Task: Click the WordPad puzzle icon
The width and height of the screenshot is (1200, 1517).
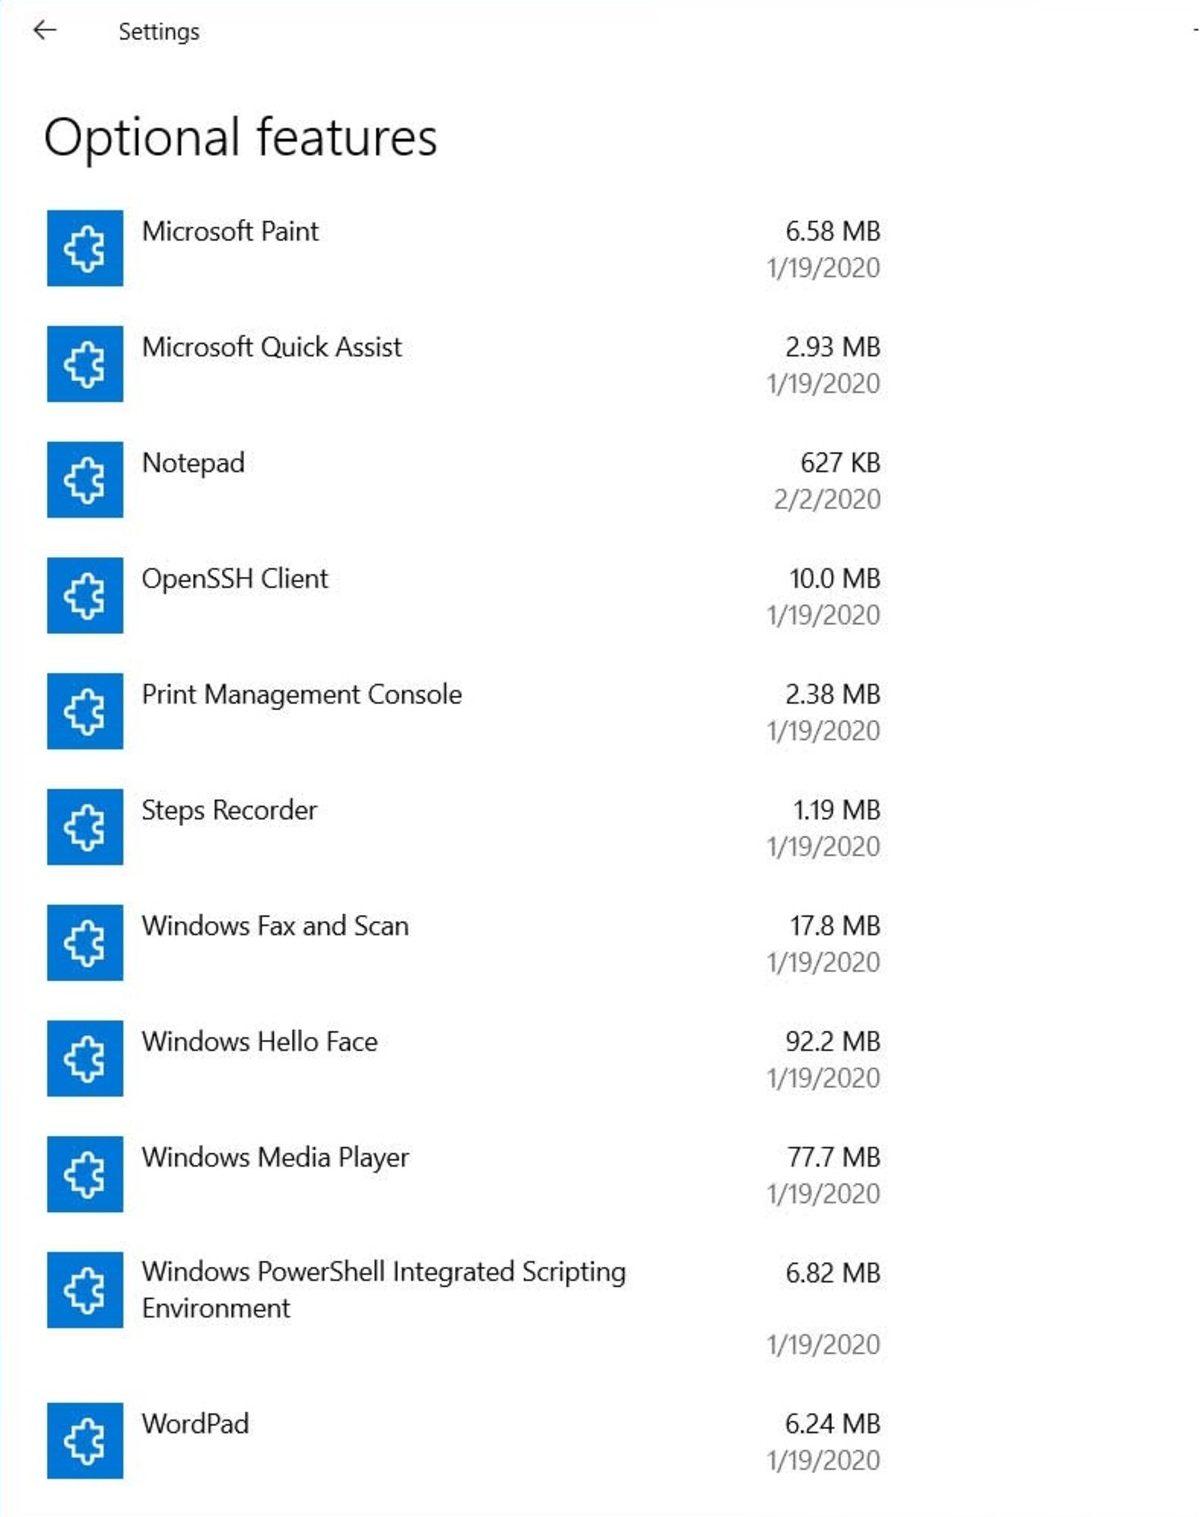Action: (x=84, y=1440)
